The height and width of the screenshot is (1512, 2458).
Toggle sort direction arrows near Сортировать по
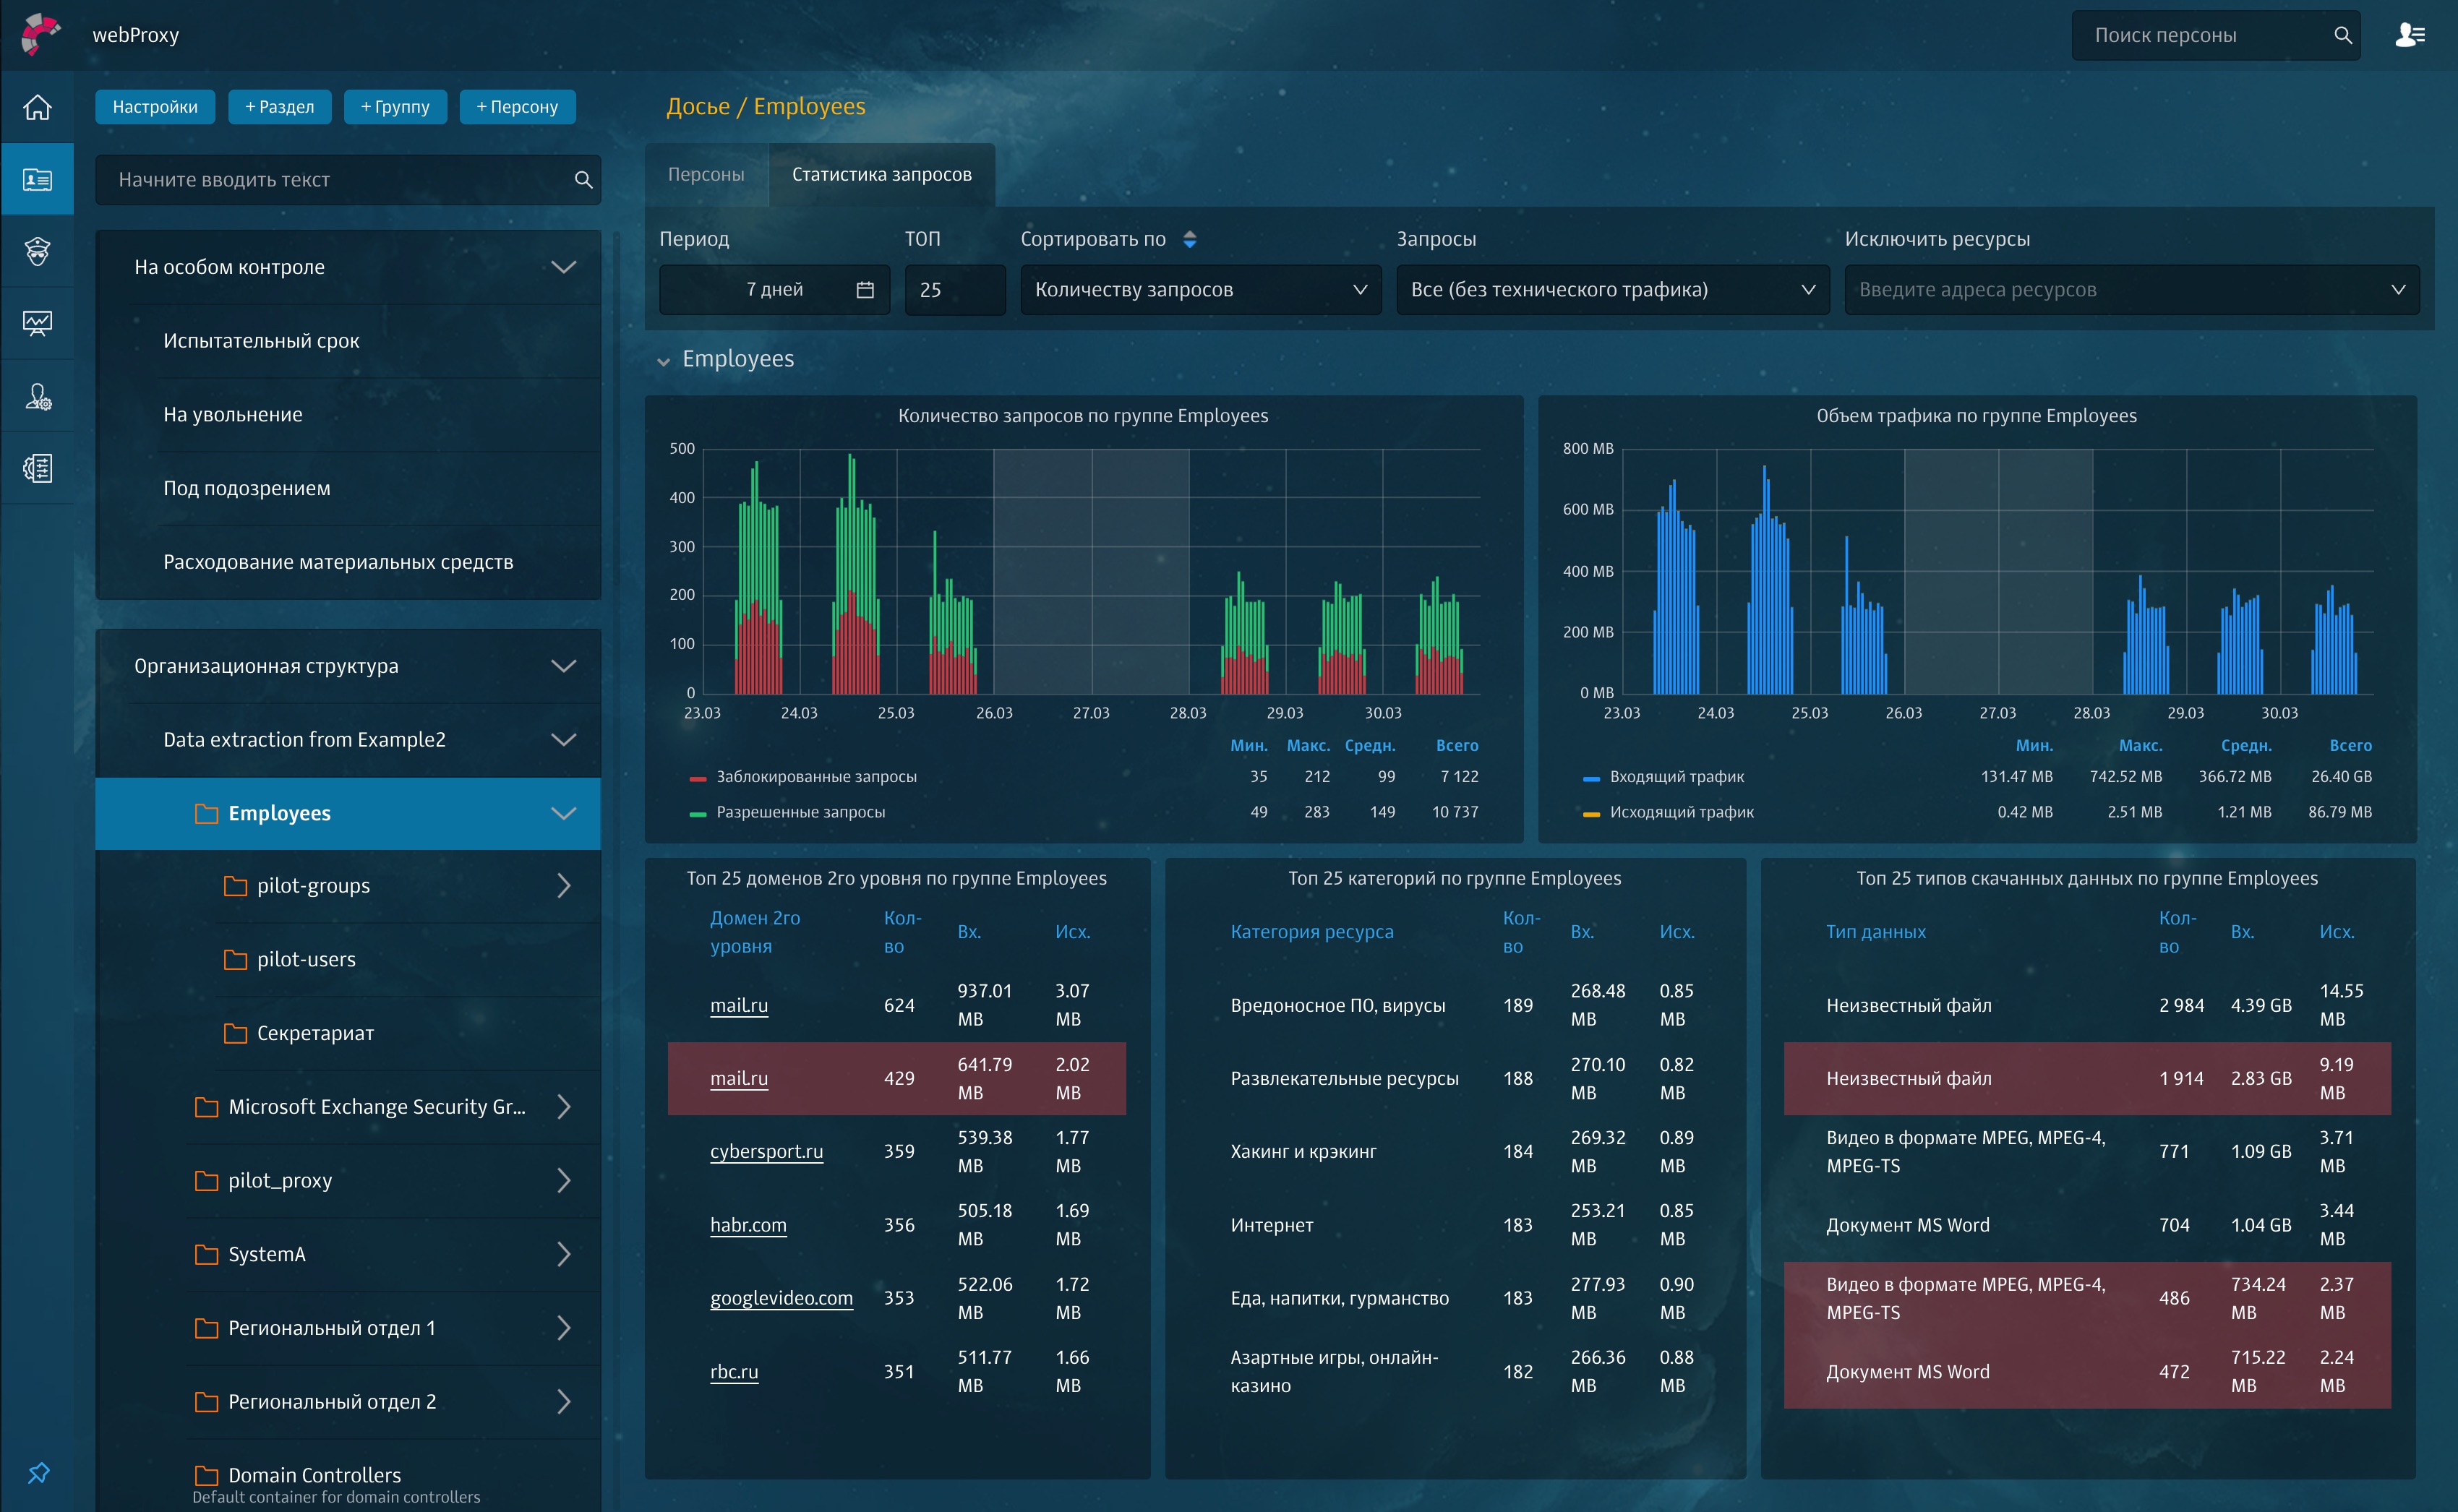pyautogui.click(x=1189, y=239)
